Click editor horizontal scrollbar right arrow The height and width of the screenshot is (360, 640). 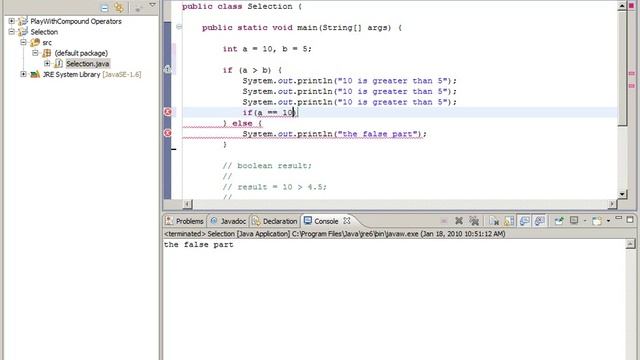[x=612, y=204]
